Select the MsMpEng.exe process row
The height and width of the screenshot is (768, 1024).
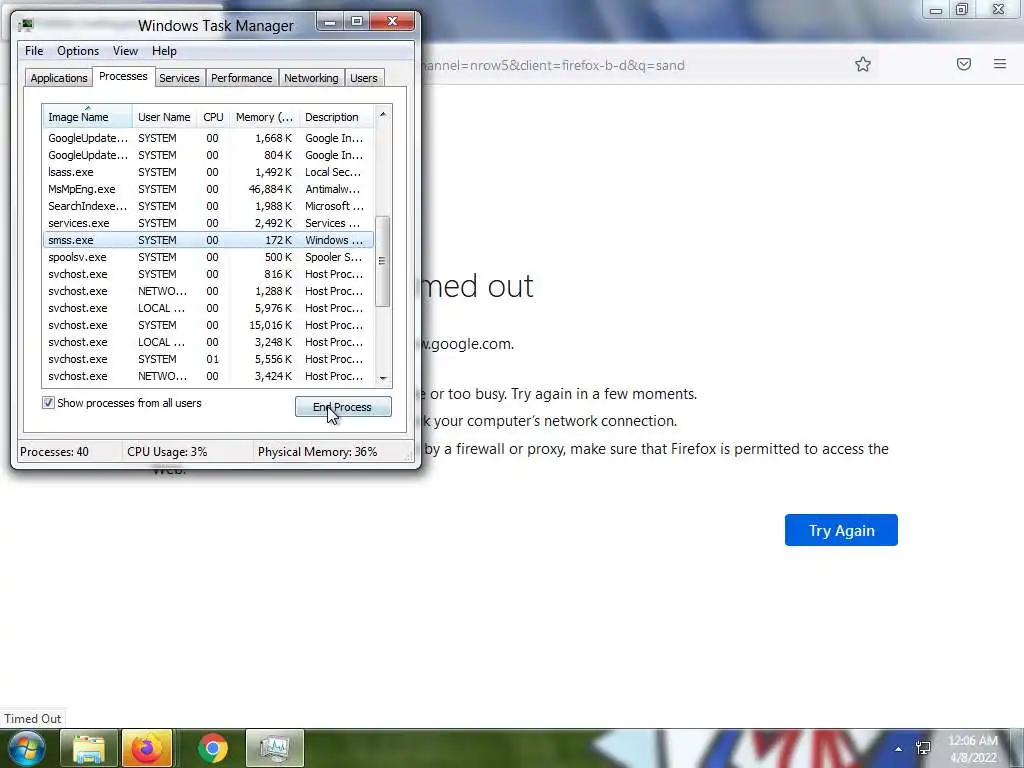tap(208, 189)
